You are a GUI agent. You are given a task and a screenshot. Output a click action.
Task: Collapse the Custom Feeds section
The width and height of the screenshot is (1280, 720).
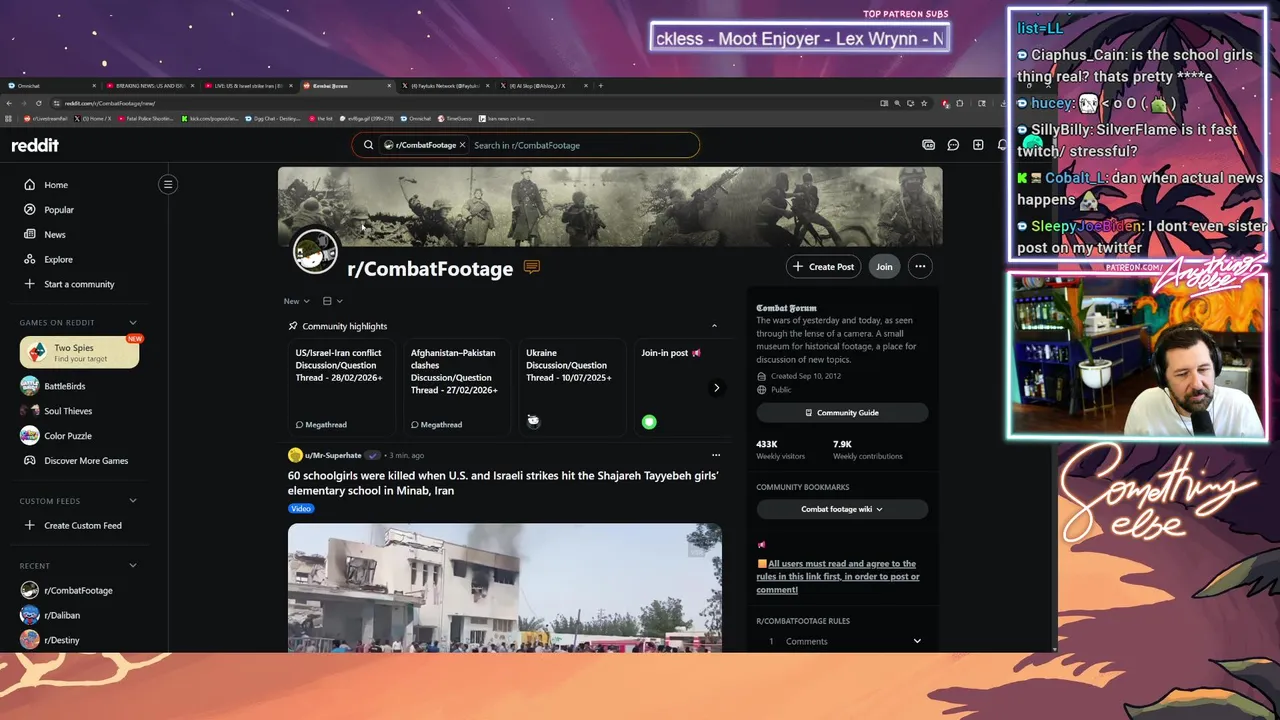click(x=133, y=501)
